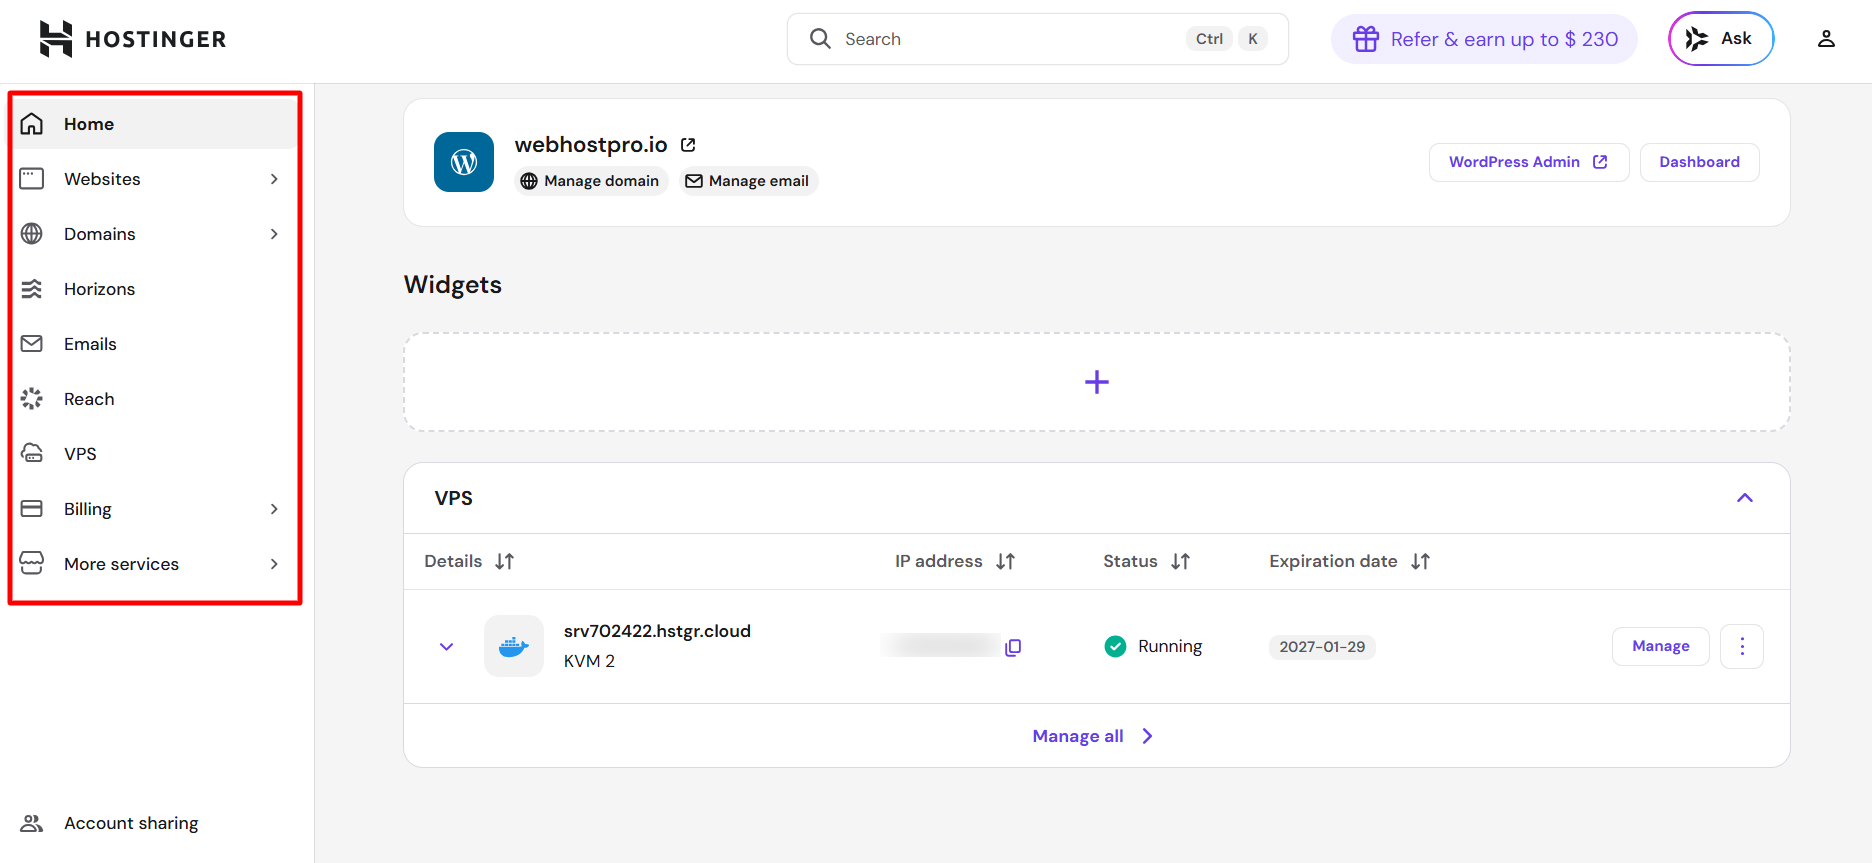Screen dimensions: 1872x863
Task: Sort VPS list by Expiration date
Action: 1421,562
